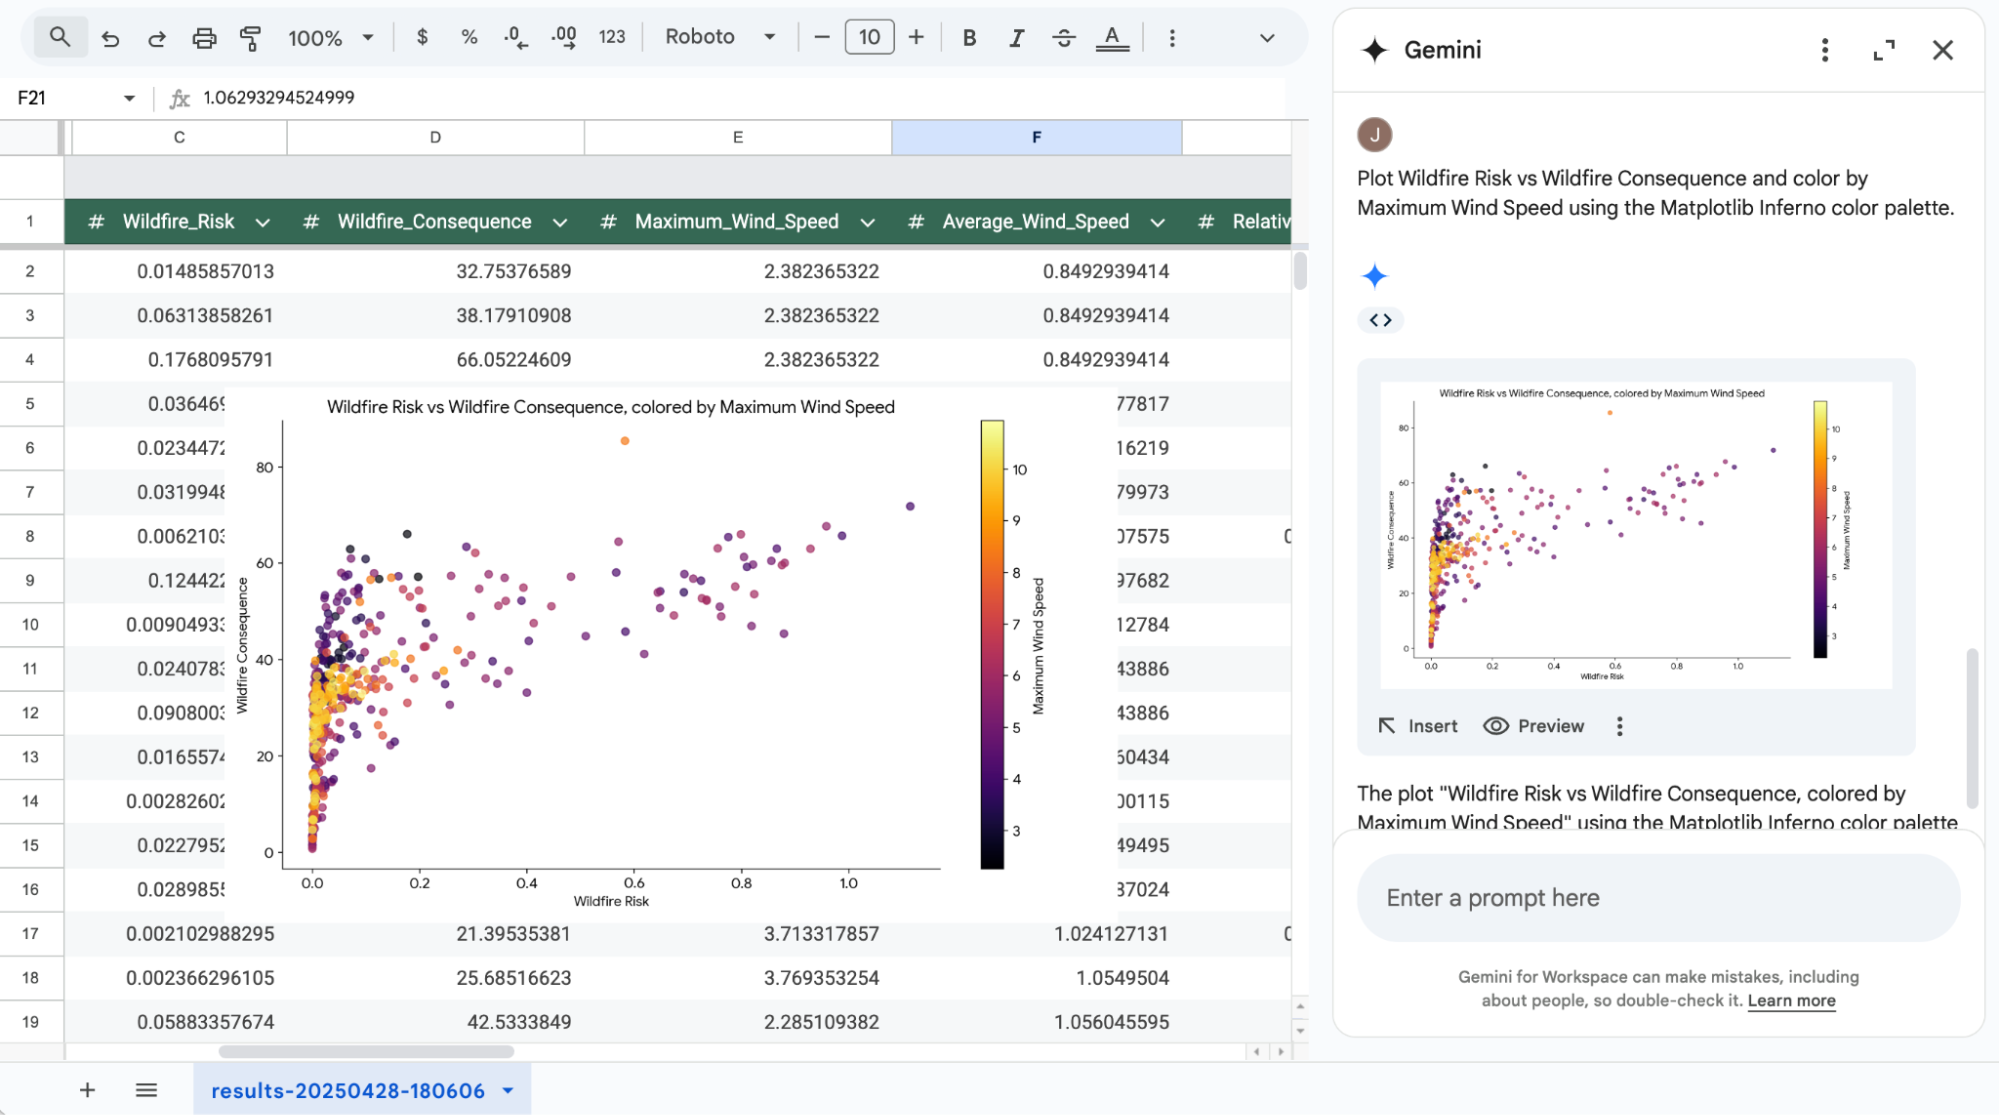
Task: Close the Gemini side panel
Action: [x=1942, y=50]
